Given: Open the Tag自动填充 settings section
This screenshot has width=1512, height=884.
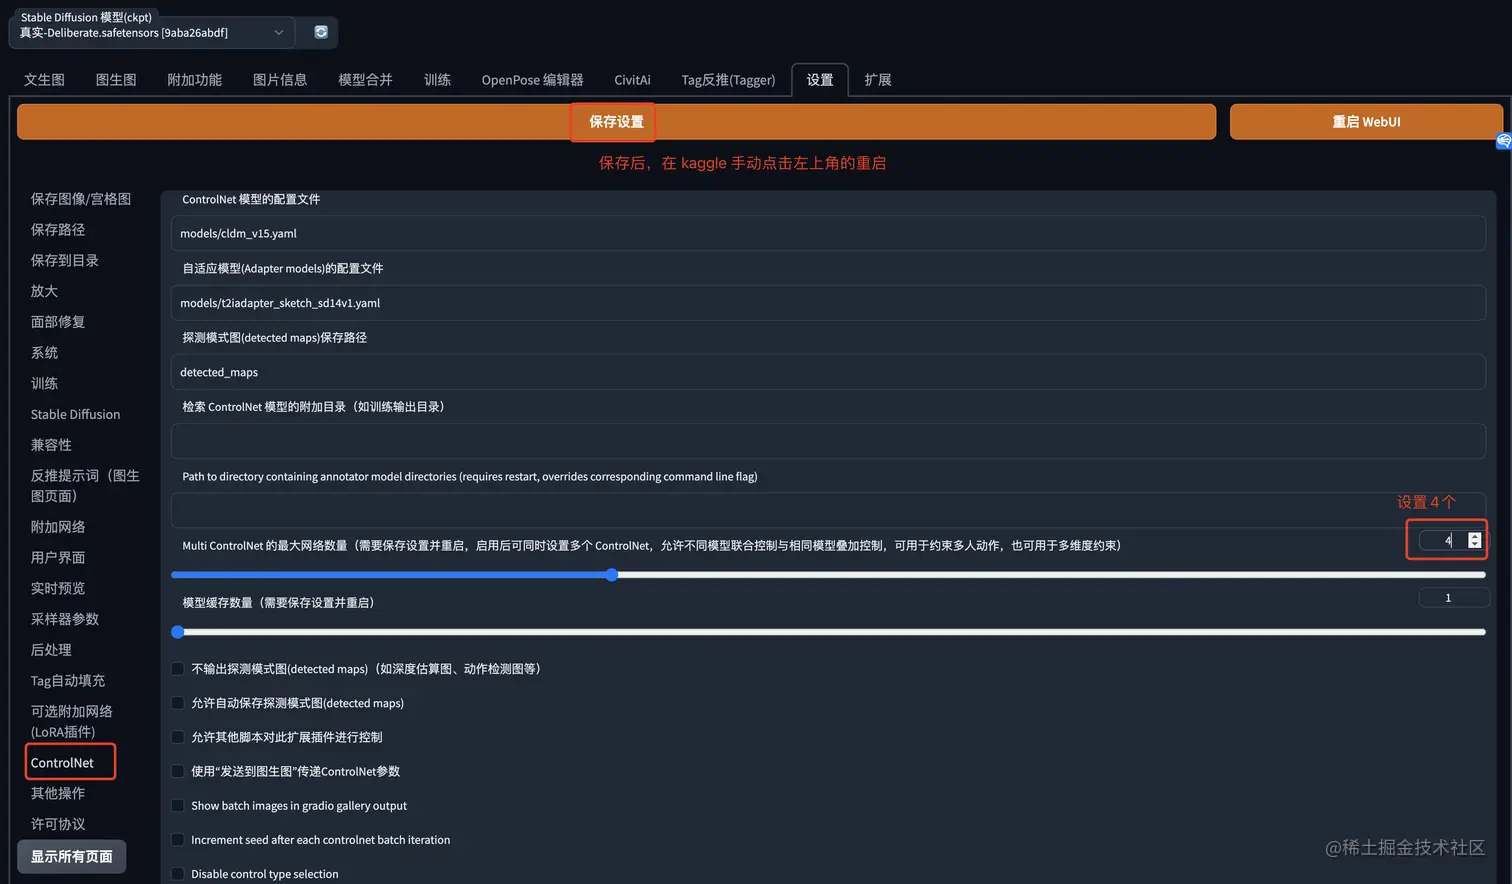Looking at the screenshot, I should click(68, 681).
